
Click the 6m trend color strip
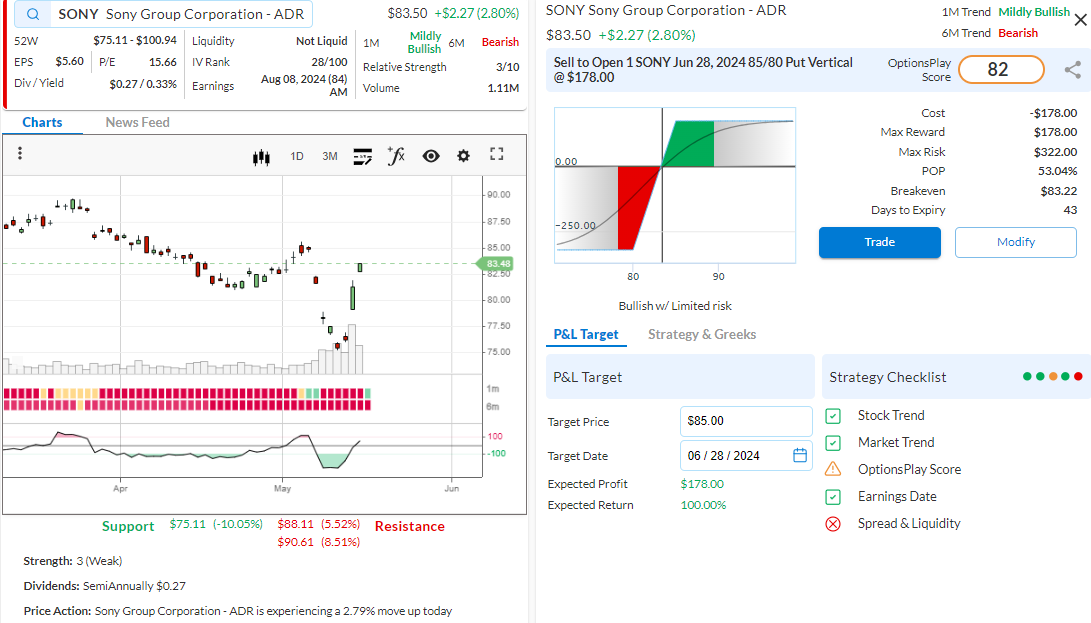(187, 405)
